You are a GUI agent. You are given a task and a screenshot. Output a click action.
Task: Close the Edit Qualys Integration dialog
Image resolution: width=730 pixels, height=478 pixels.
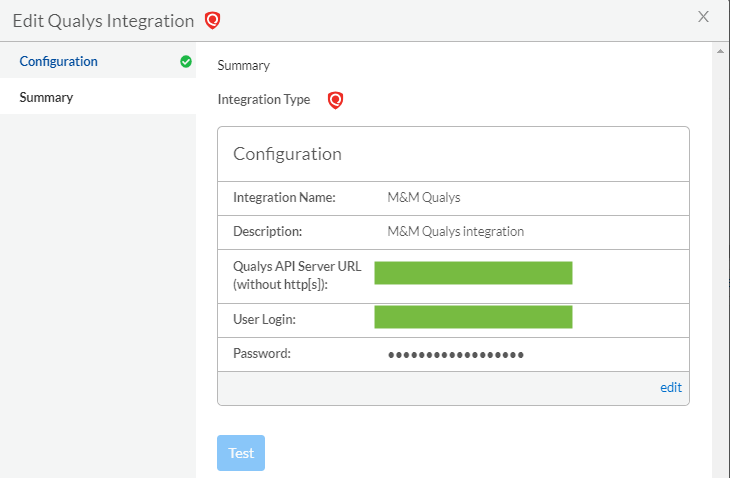(x=704, y=17)
